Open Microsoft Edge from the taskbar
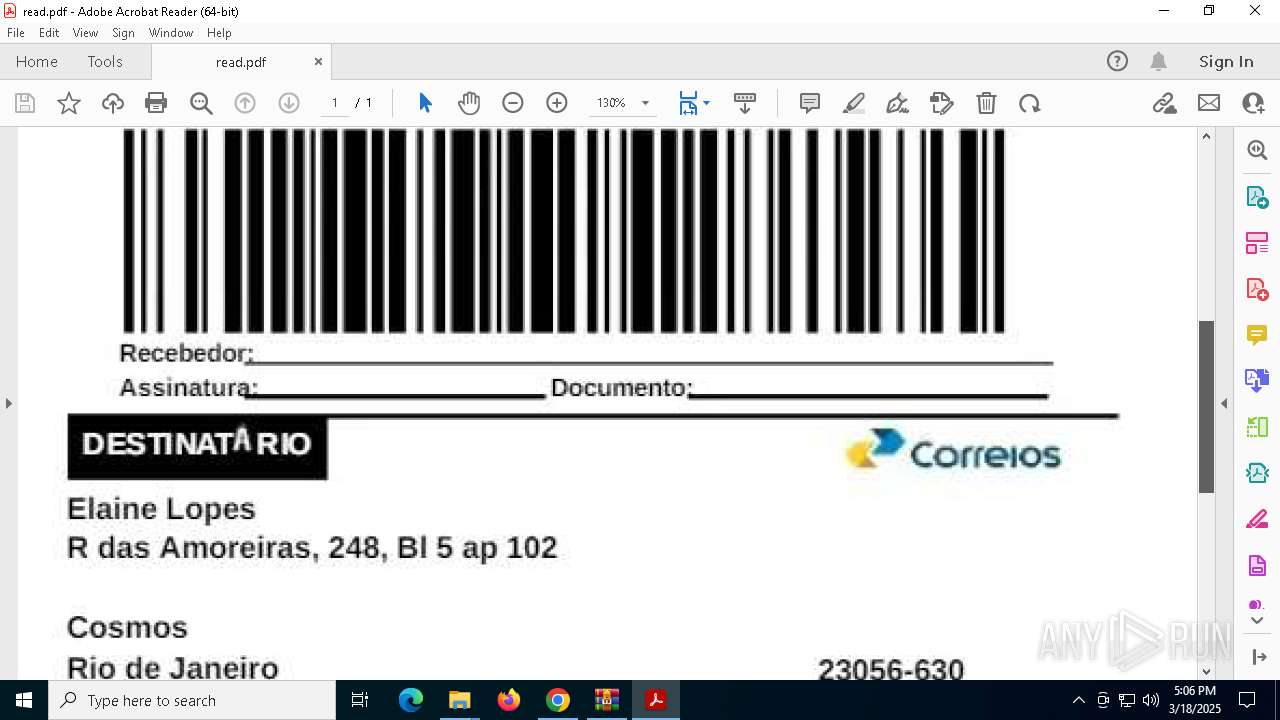The image size is (1280, 720). click(411, 700)
